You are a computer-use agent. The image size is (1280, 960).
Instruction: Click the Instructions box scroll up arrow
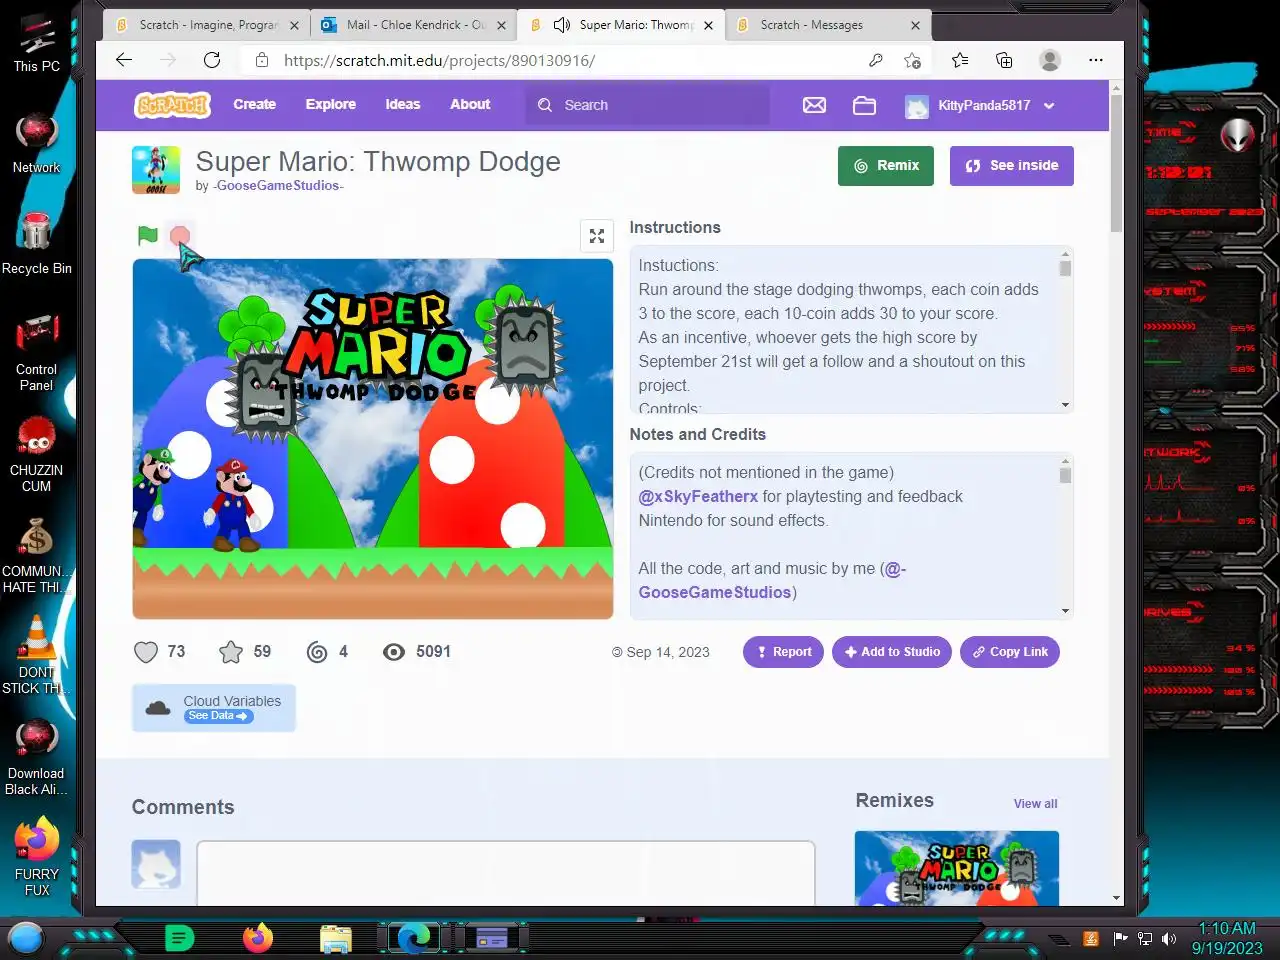(x=1065, y=254)
